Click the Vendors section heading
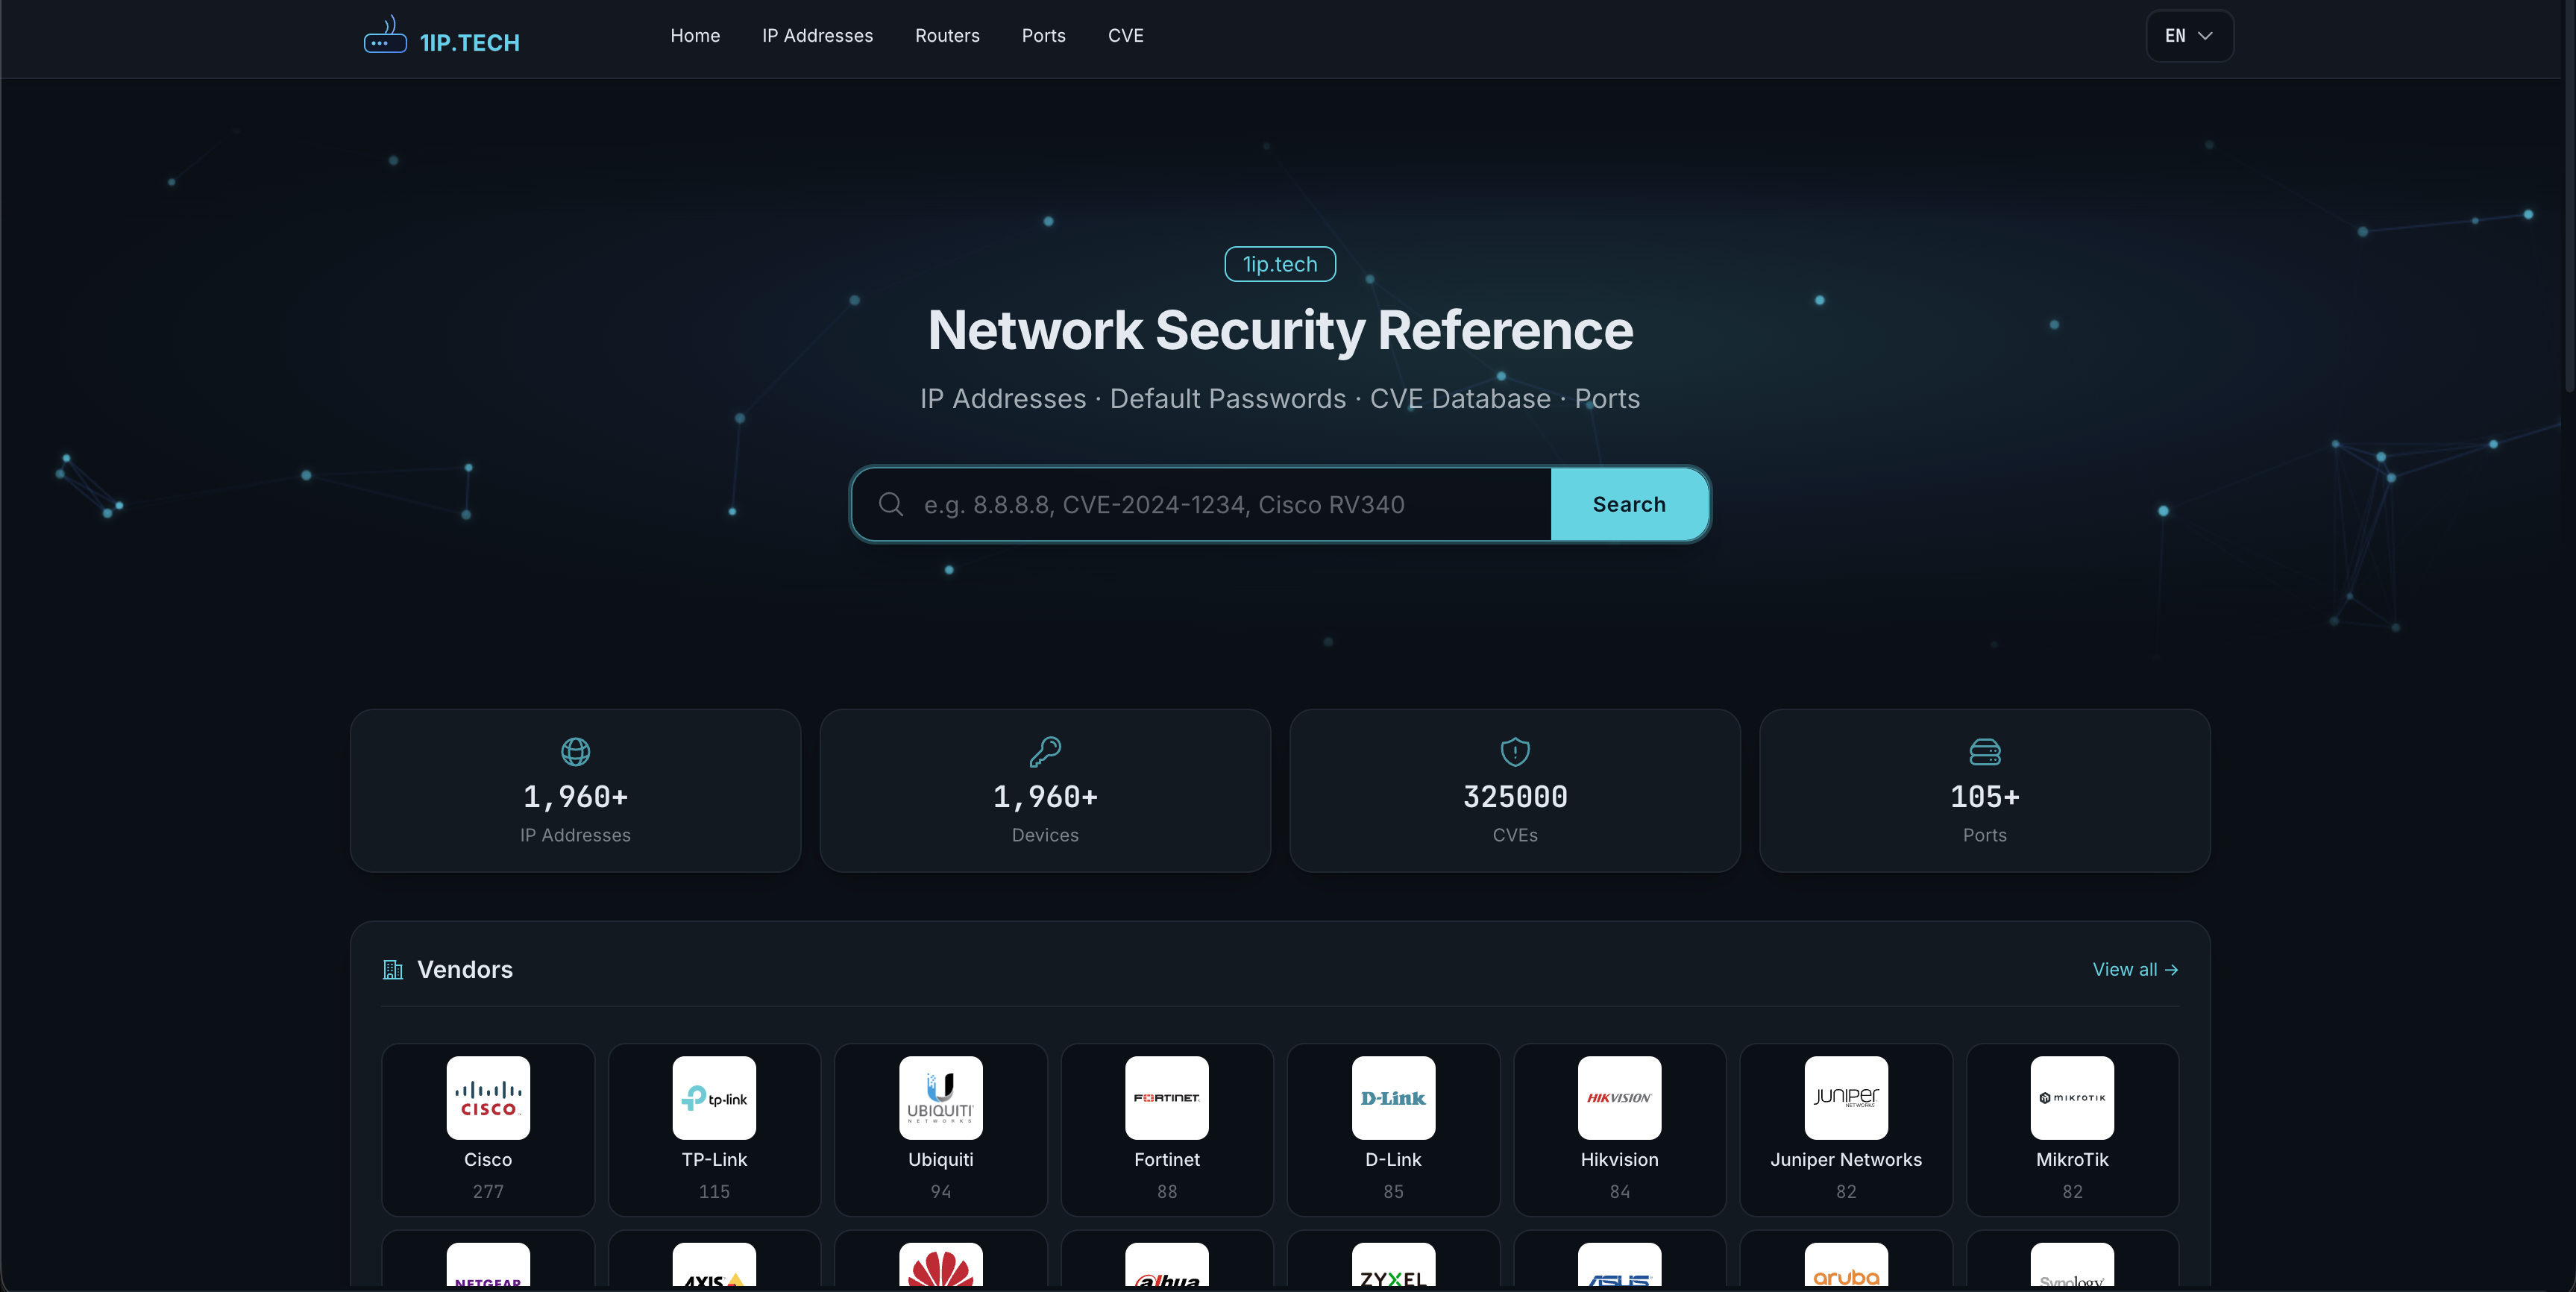Screen dimensions: 2576x1292 click(x=465, y=969)
